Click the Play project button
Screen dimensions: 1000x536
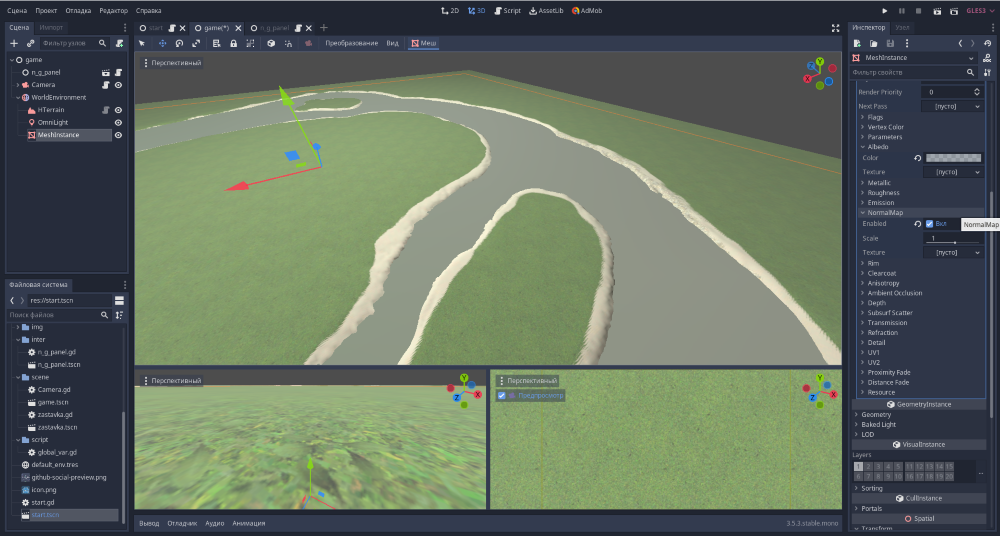click(x=886, y=10)
